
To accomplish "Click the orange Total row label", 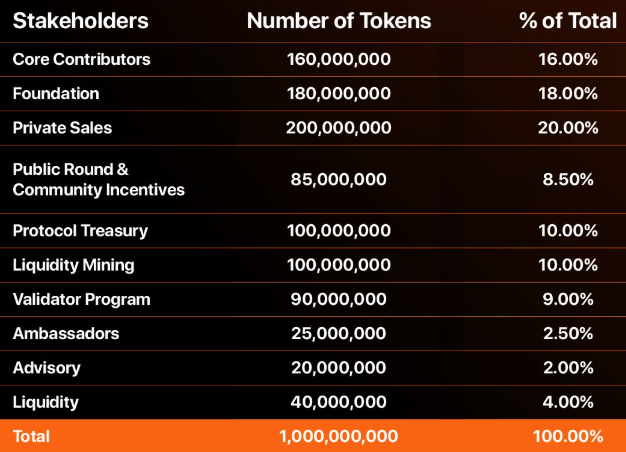I will point(31,436).
